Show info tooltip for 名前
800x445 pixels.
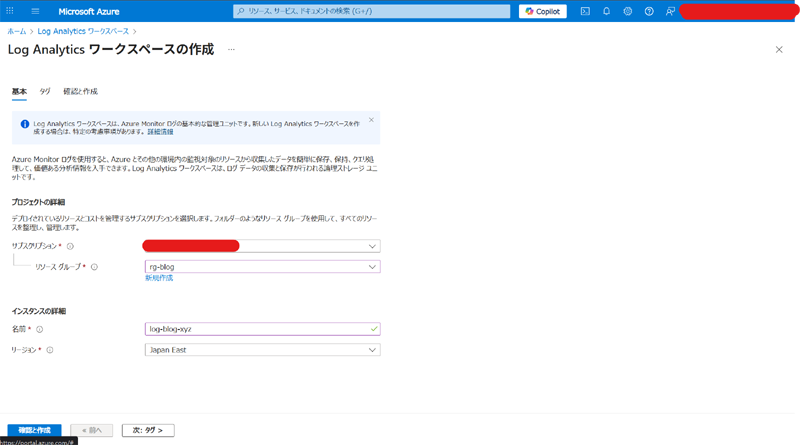point(40,329)
